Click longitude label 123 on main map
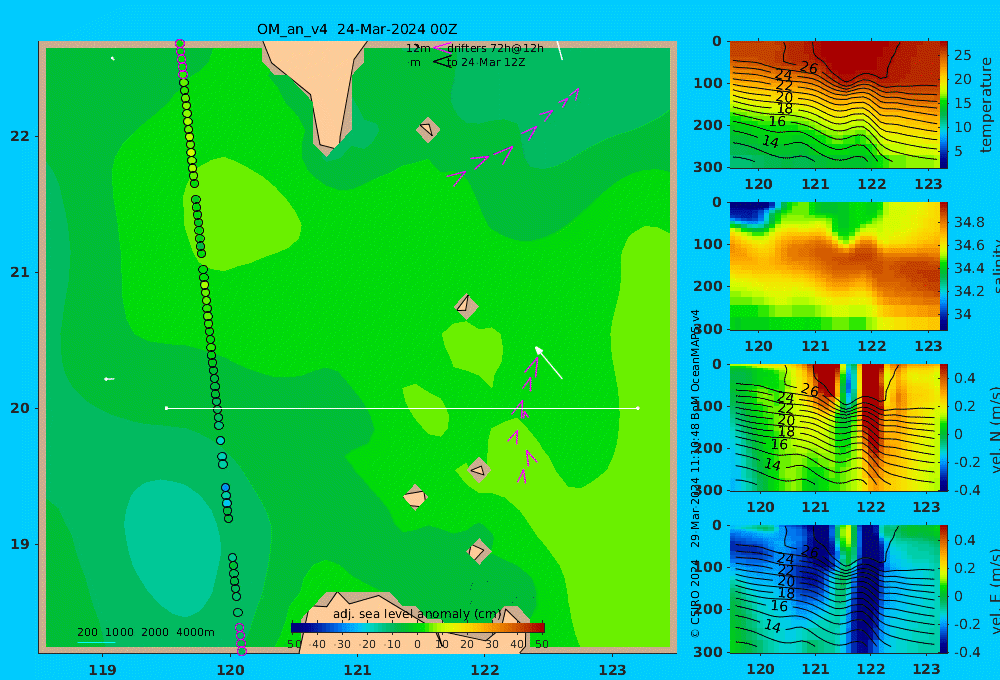Image resolution: width=1000 pixels, height=680 pixels. (613, 670)
